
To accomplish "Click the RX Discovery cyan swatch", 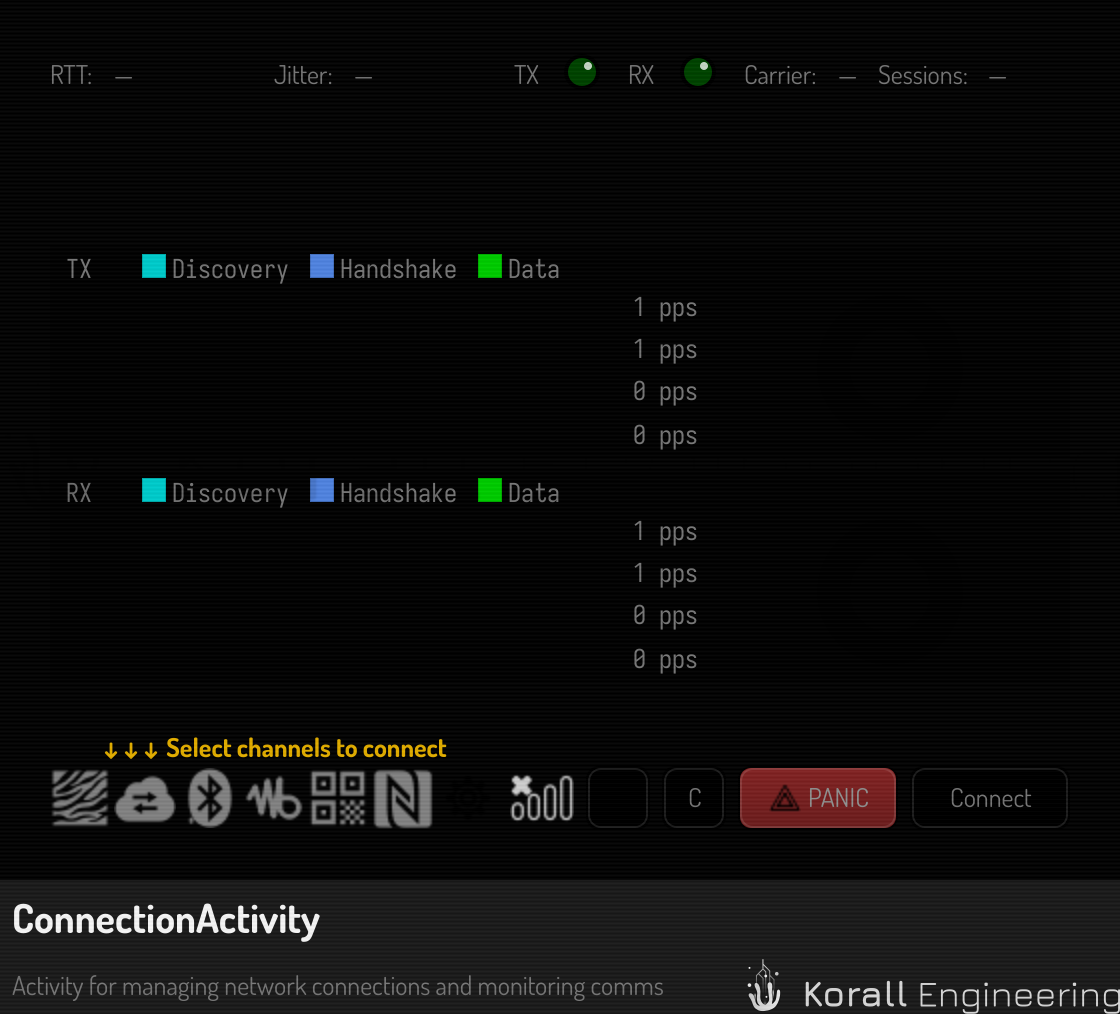I will click(154, 491).
